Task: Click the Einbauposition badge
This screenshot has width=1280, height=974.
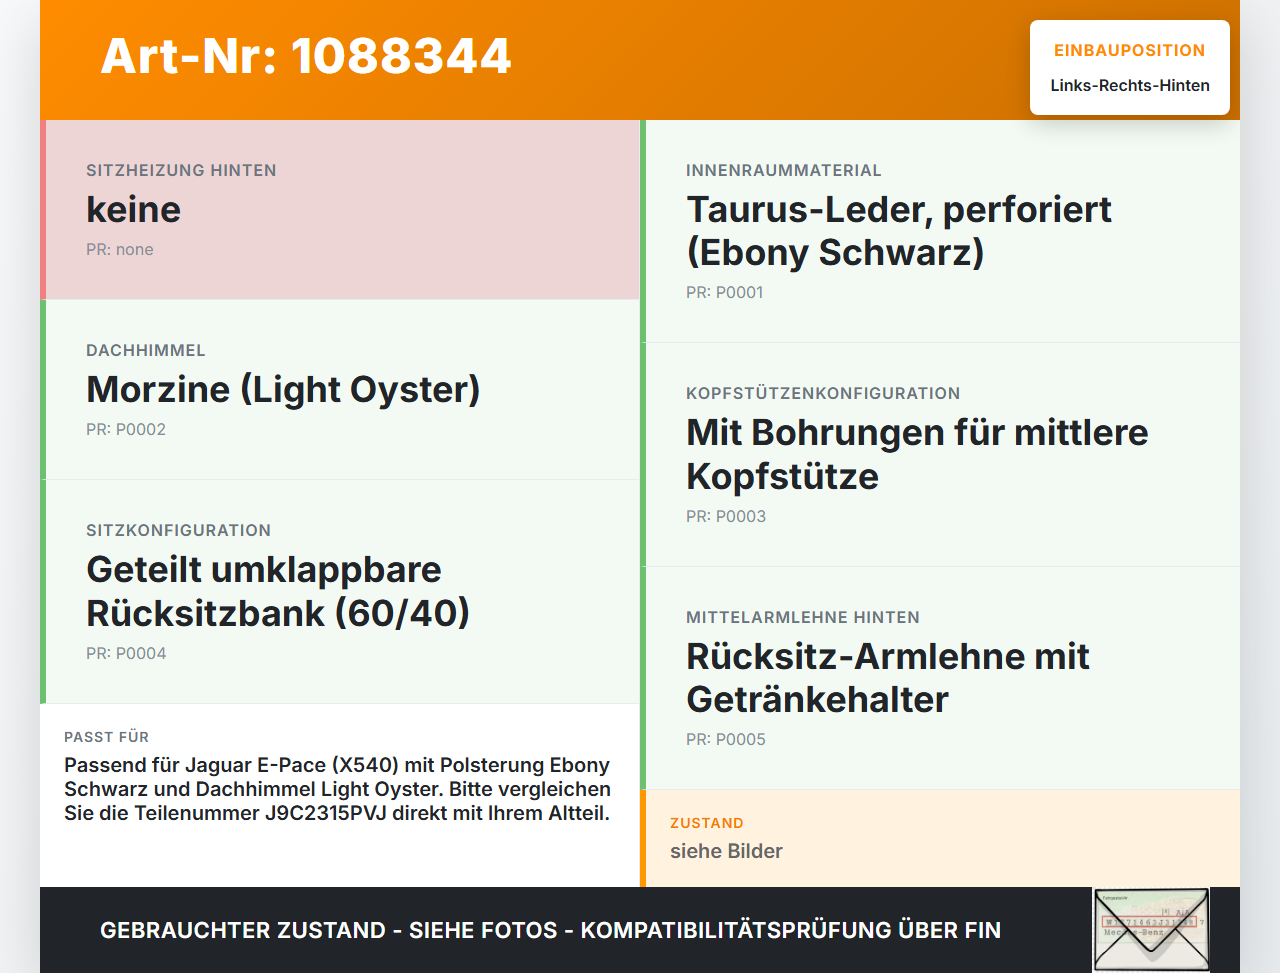Action: (x=1130, y=67)
